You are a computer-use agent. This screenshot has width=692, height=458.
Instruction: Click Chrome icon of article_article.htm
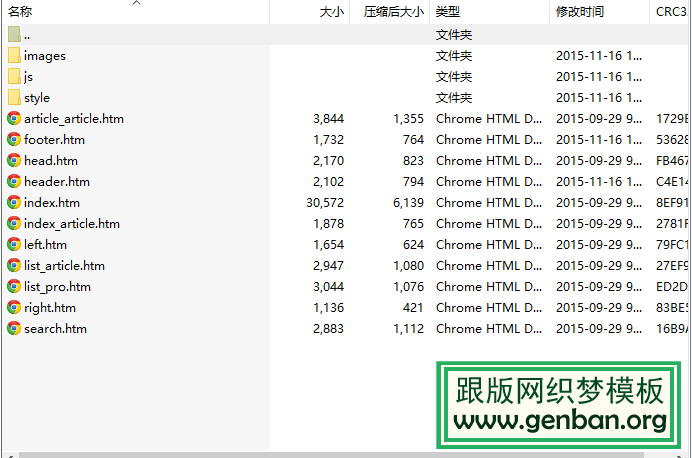[14, 118]
